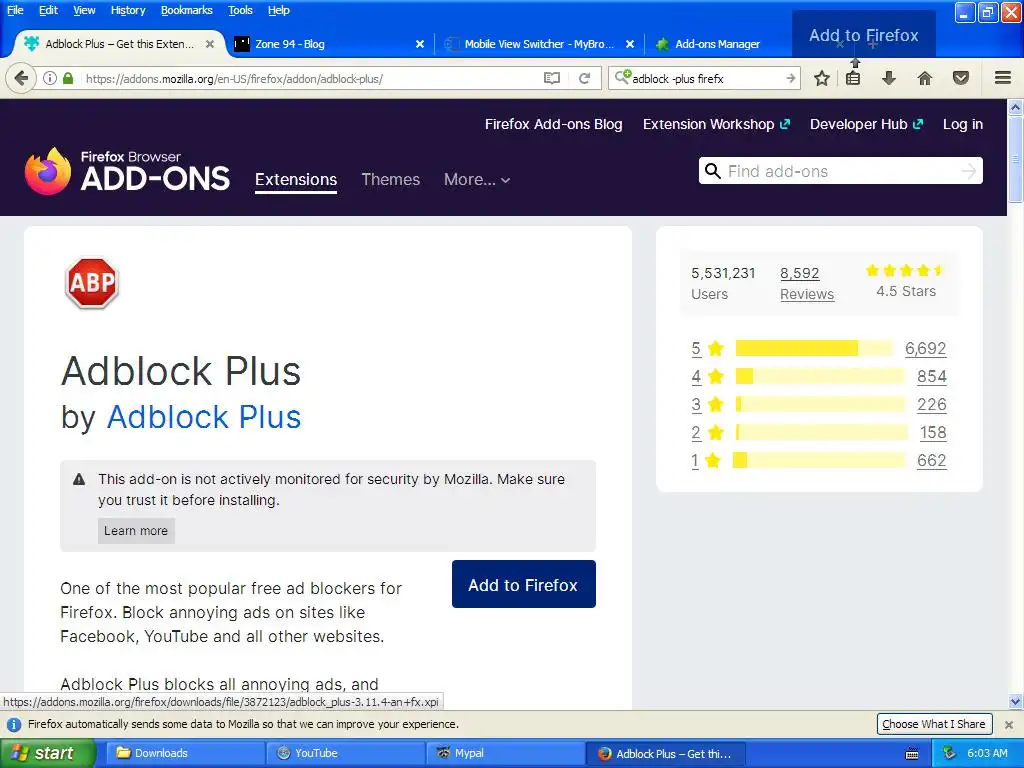
Task: Close the Zone 94 - Blog tab
Action: point(420,44)
